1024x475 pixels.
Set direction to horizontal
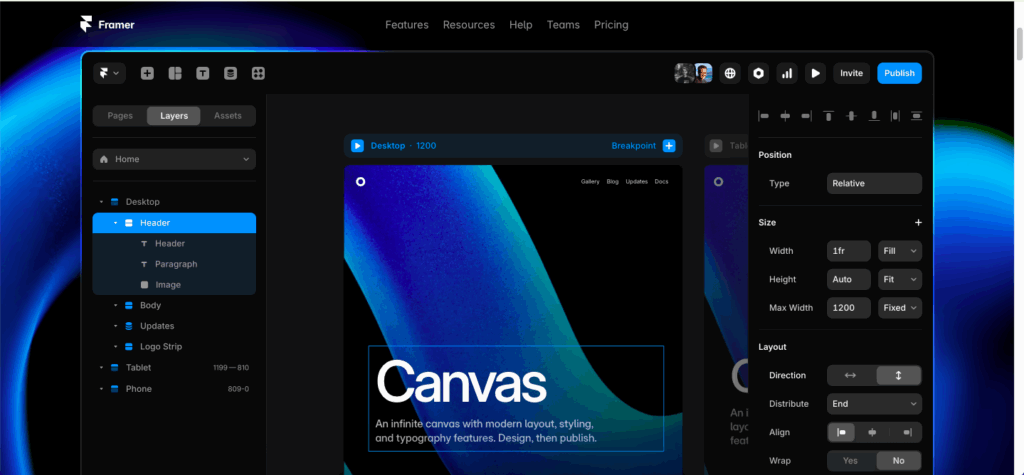(x=851, y=375)
